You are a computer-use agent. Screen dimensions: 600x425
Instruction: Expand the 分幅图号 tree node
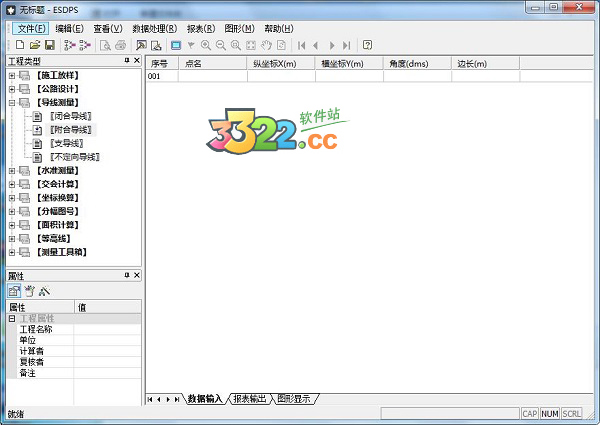click(12, 211)
